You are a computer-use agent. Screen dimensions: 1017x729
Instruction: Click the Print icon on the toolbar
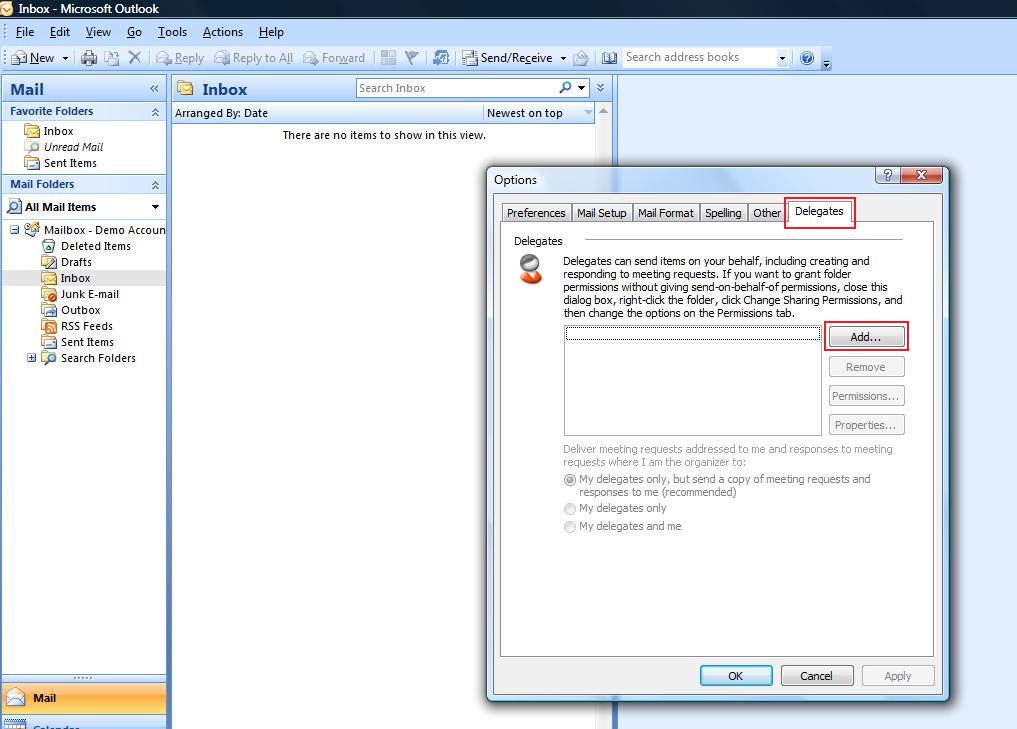point(89,57)
